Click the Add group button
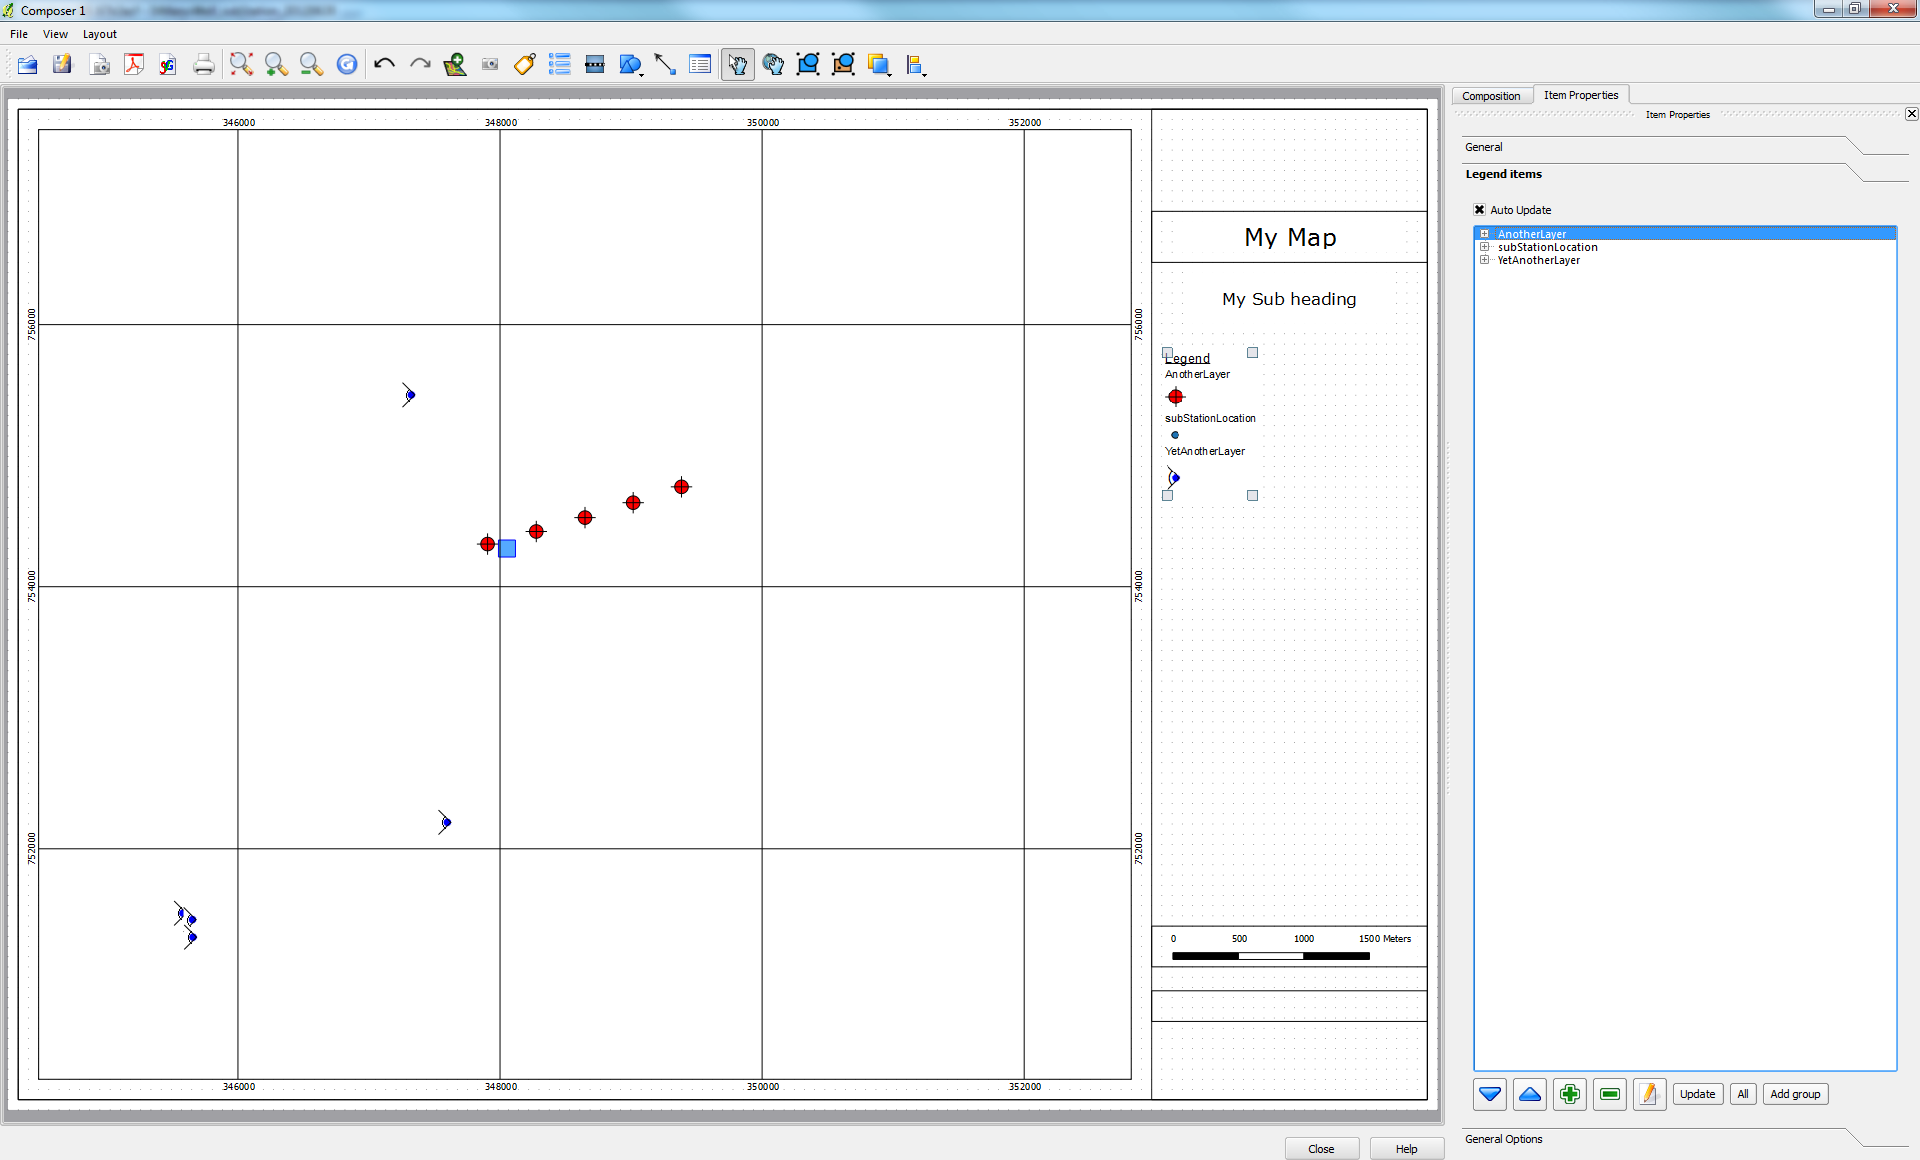 1795,1094
